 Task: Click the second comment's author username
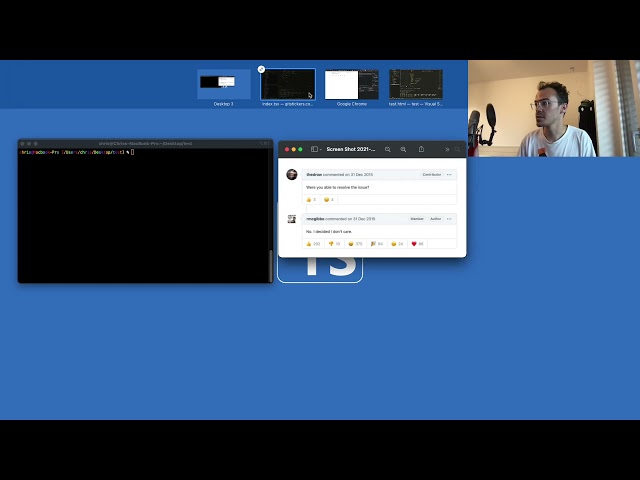pyautogui.click(x=315, y=219)
